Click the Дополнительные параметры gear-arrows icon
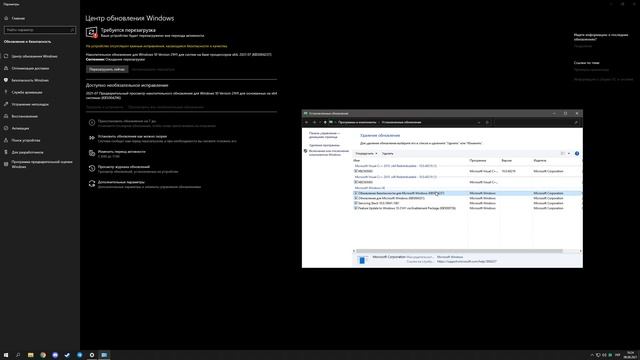 click(92, 184)
